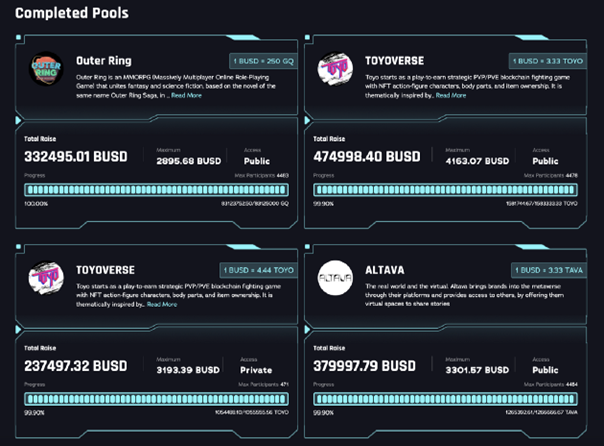Image resolution: width=604 pixels, height=446 pixels.
Task: Click the arrow marker beside ALTAVA card
Action: (307, 329)
